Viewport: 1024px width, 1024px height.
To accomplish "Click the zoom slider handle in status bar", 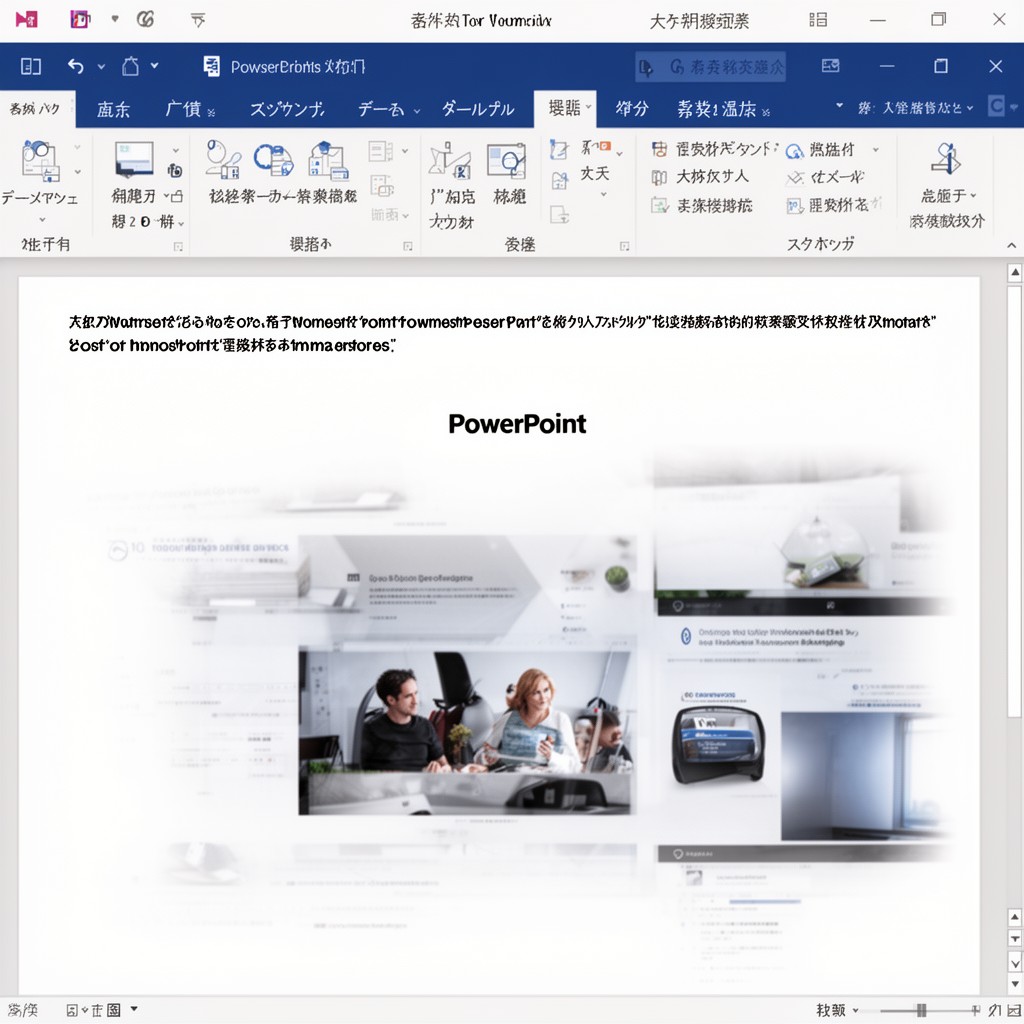I will [921, 1010].
